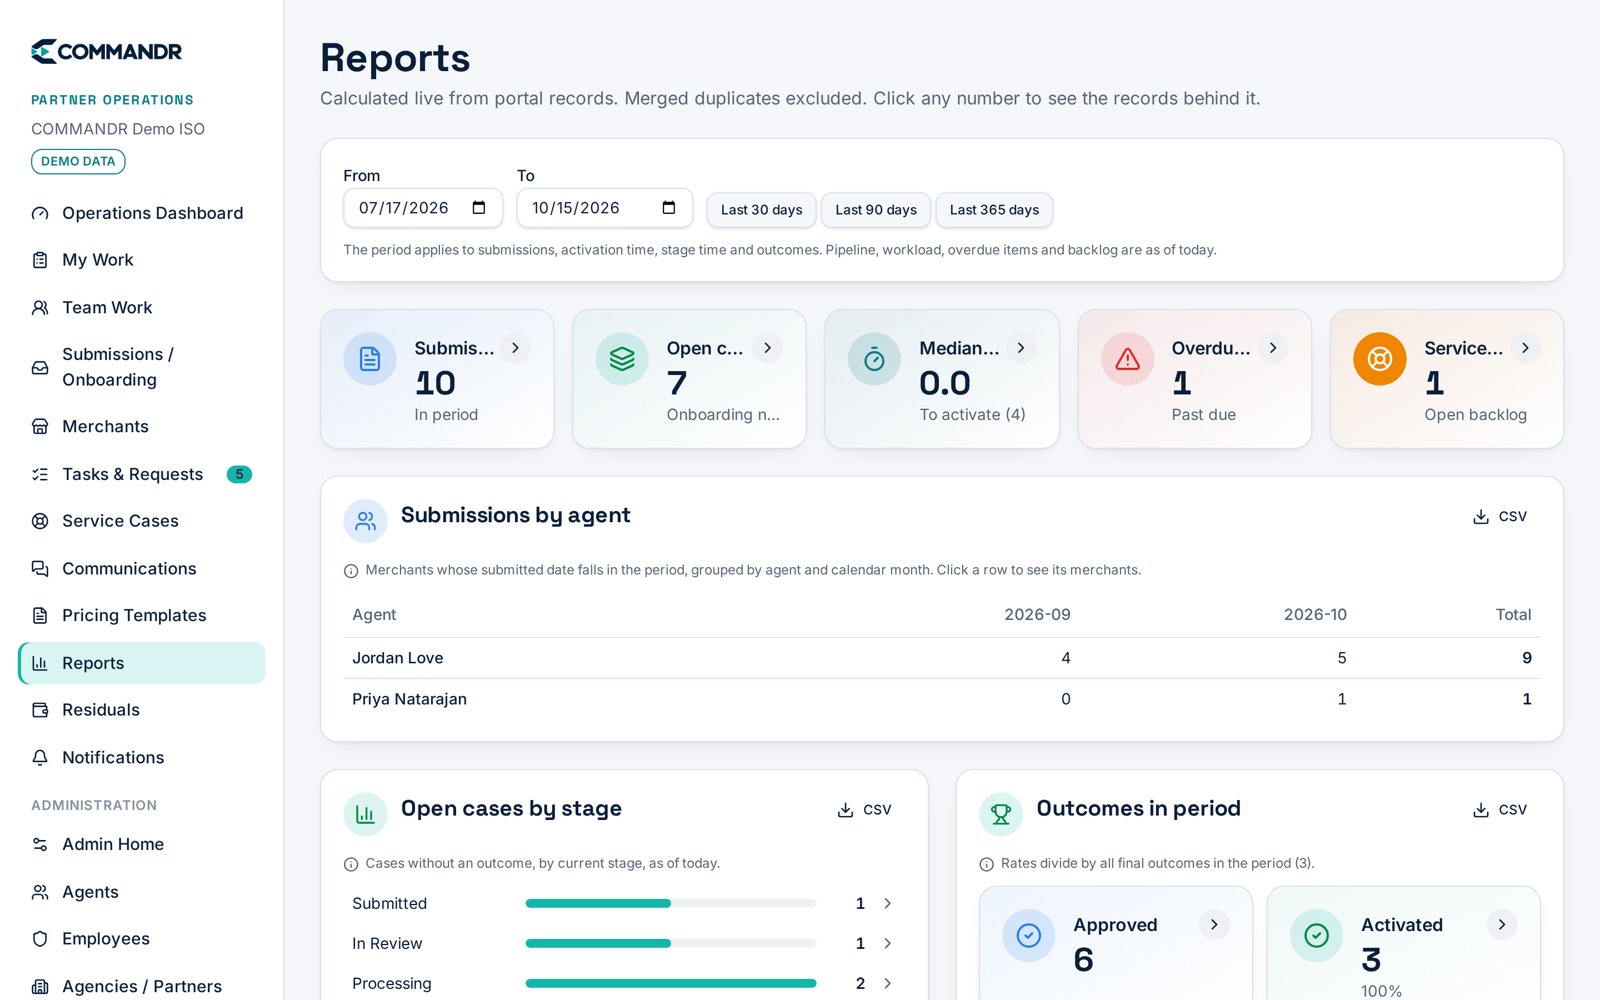Expand the Overdue card chevron
The height and width of the screenshot is (1000, 1600).
click(x=1272, y=348)
